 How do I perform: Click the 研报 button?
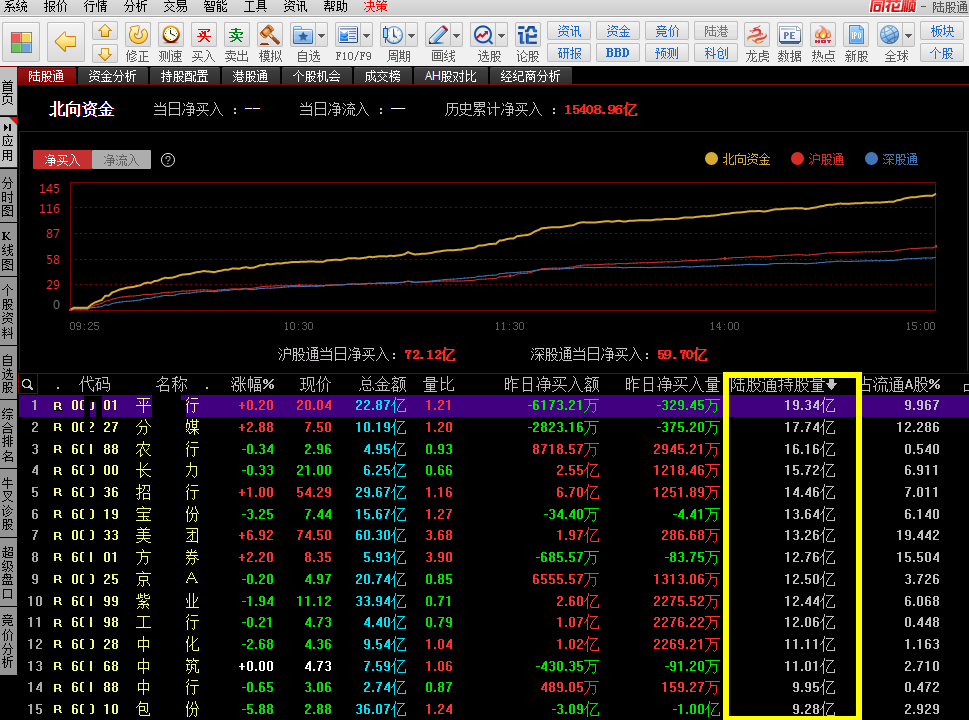569,54
